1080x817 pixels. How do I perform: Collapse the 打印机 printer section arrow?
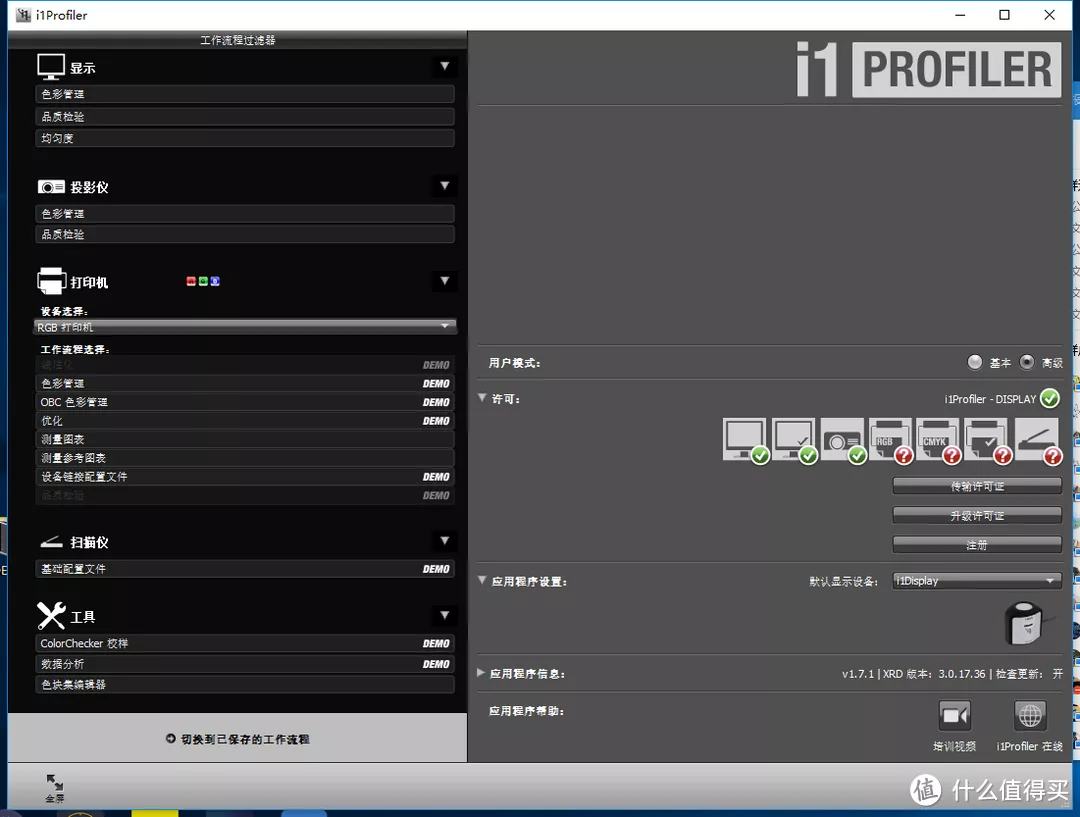click(444, 280)
